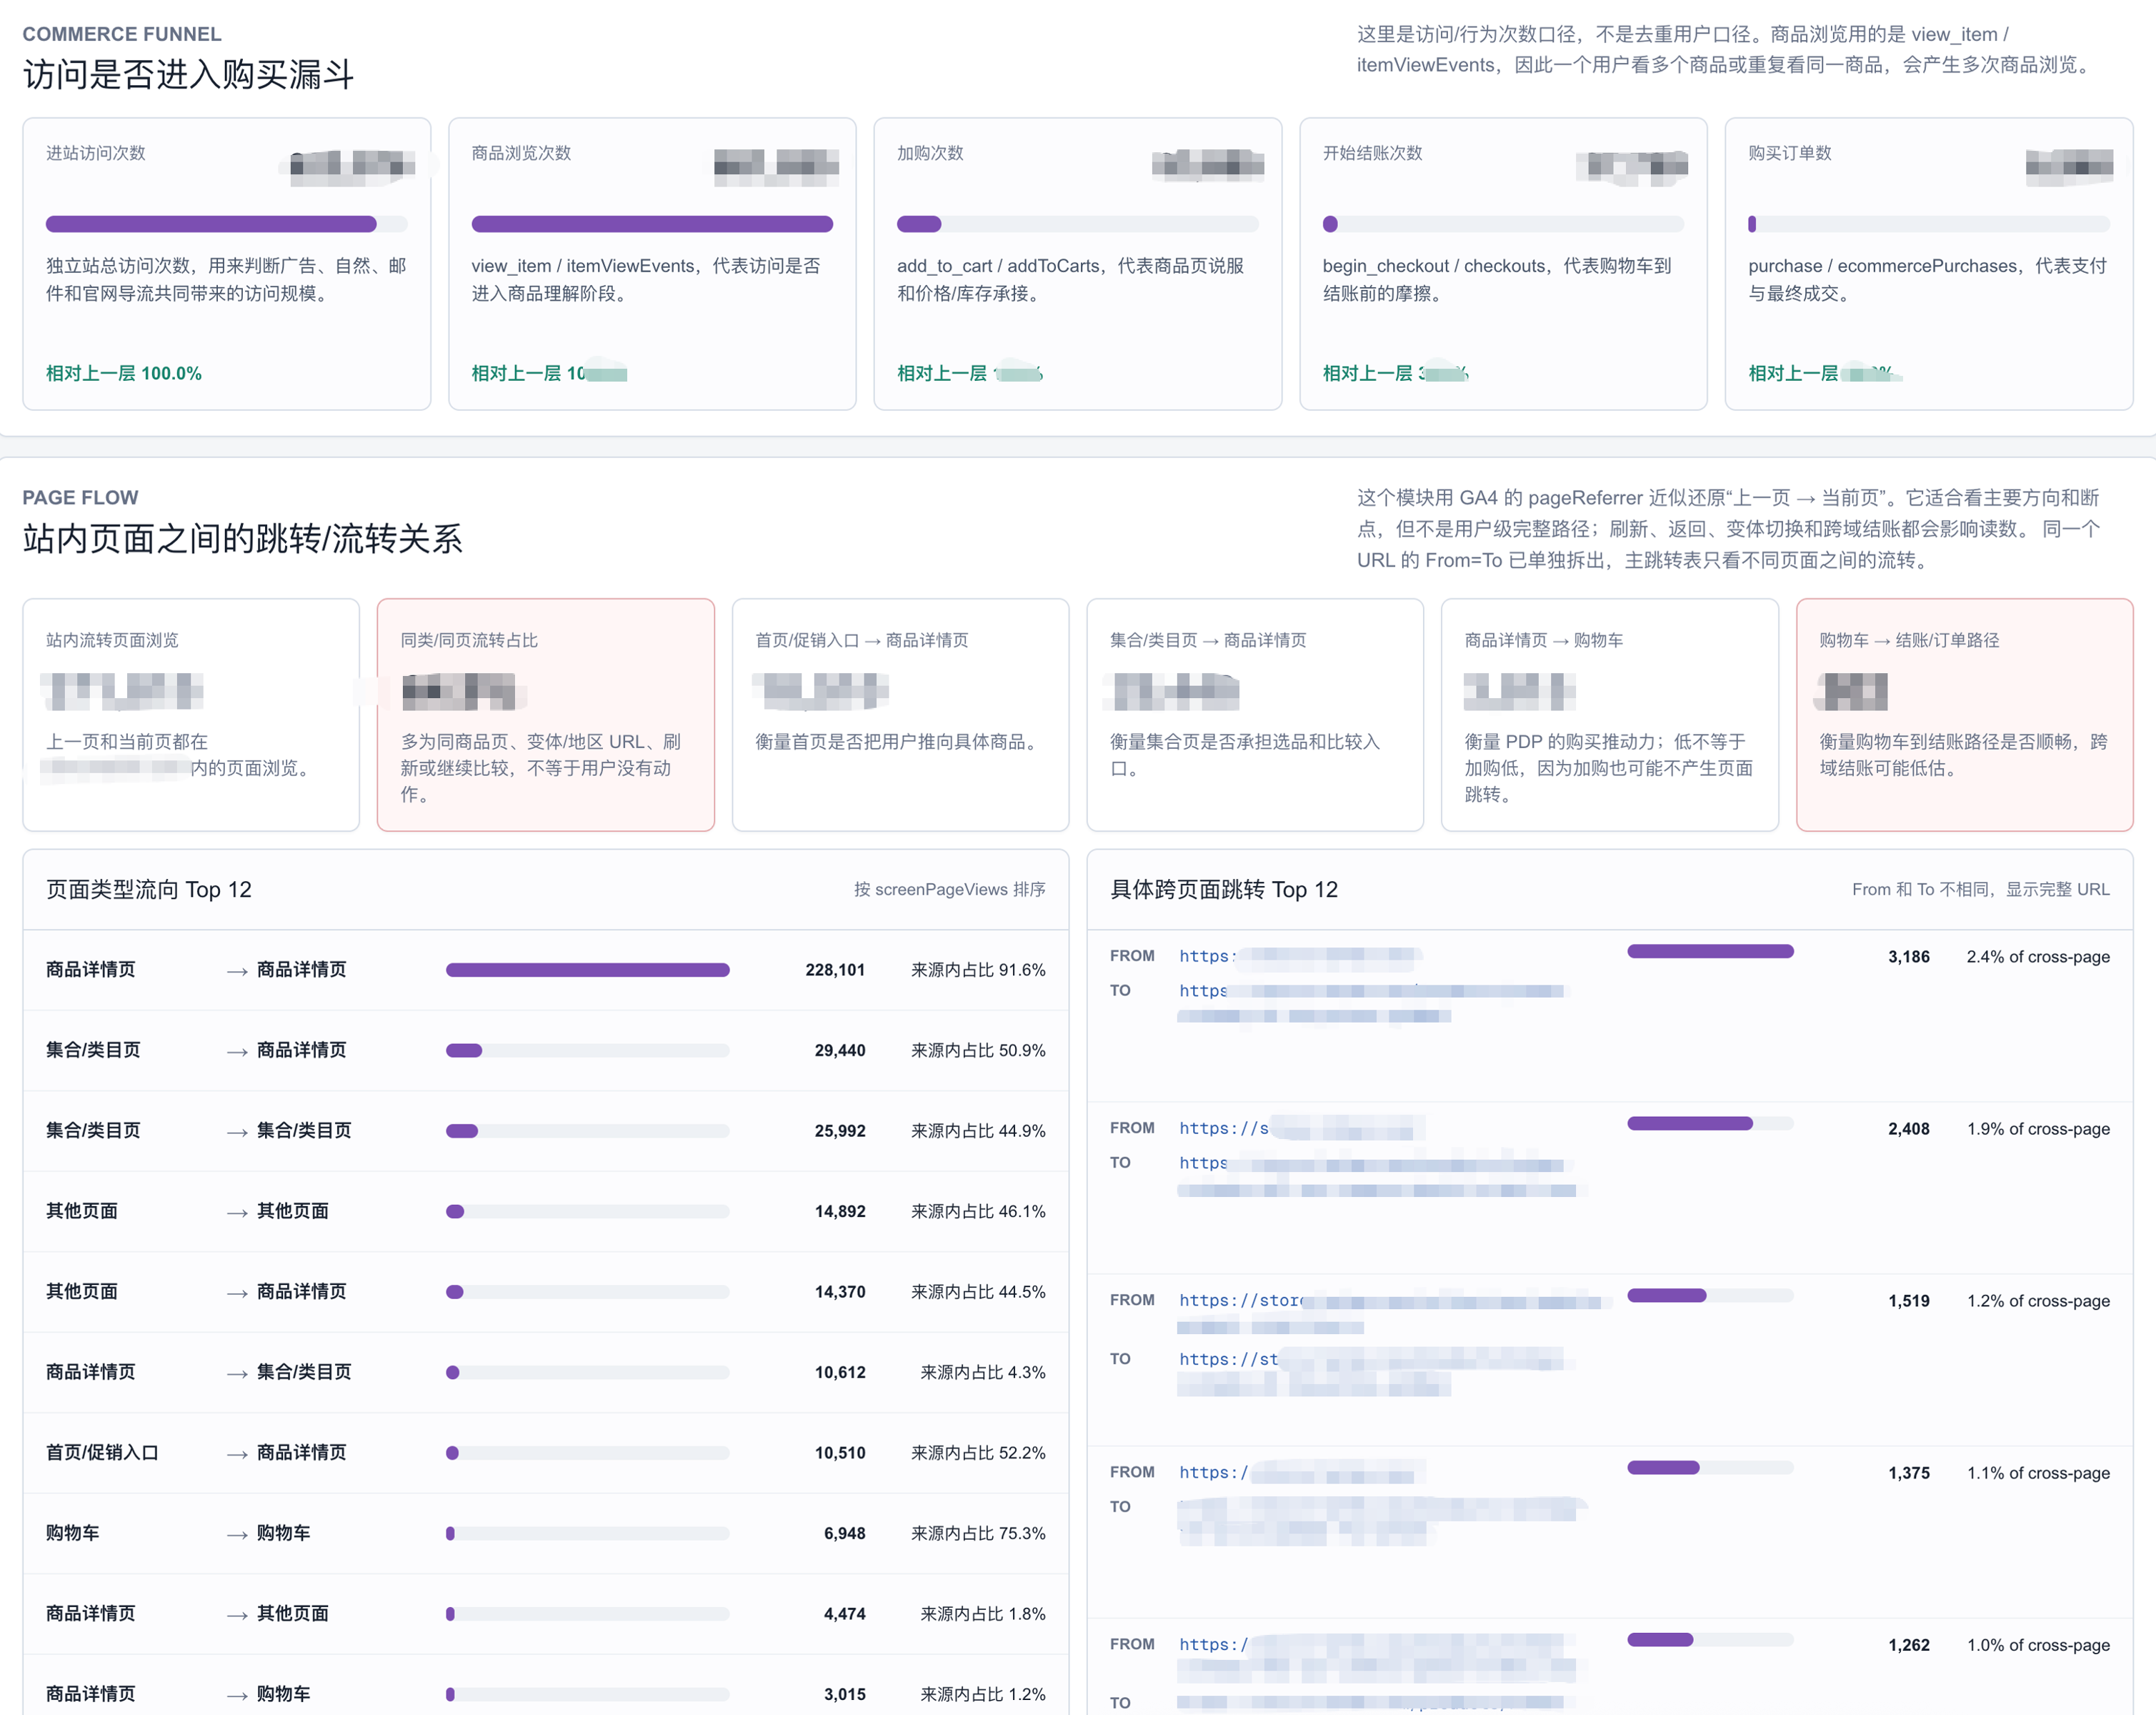Viewport: 2156px width, 1715px height.
Task: Click the bar in the 228,101 row
Action: 588,970
